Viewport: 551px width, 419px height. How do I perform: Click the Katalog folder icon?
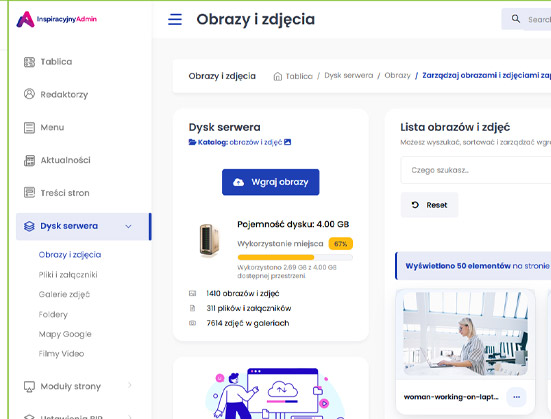click(x=192, y=142)
